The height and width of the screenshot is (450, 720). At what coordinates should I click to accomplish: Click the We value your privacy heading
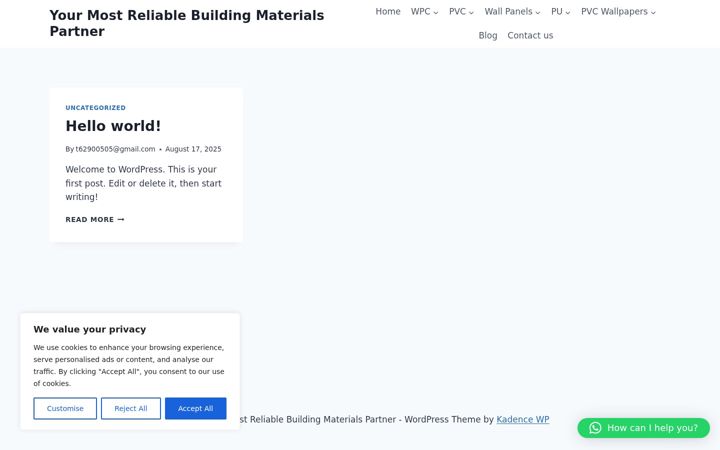(90, 329)
